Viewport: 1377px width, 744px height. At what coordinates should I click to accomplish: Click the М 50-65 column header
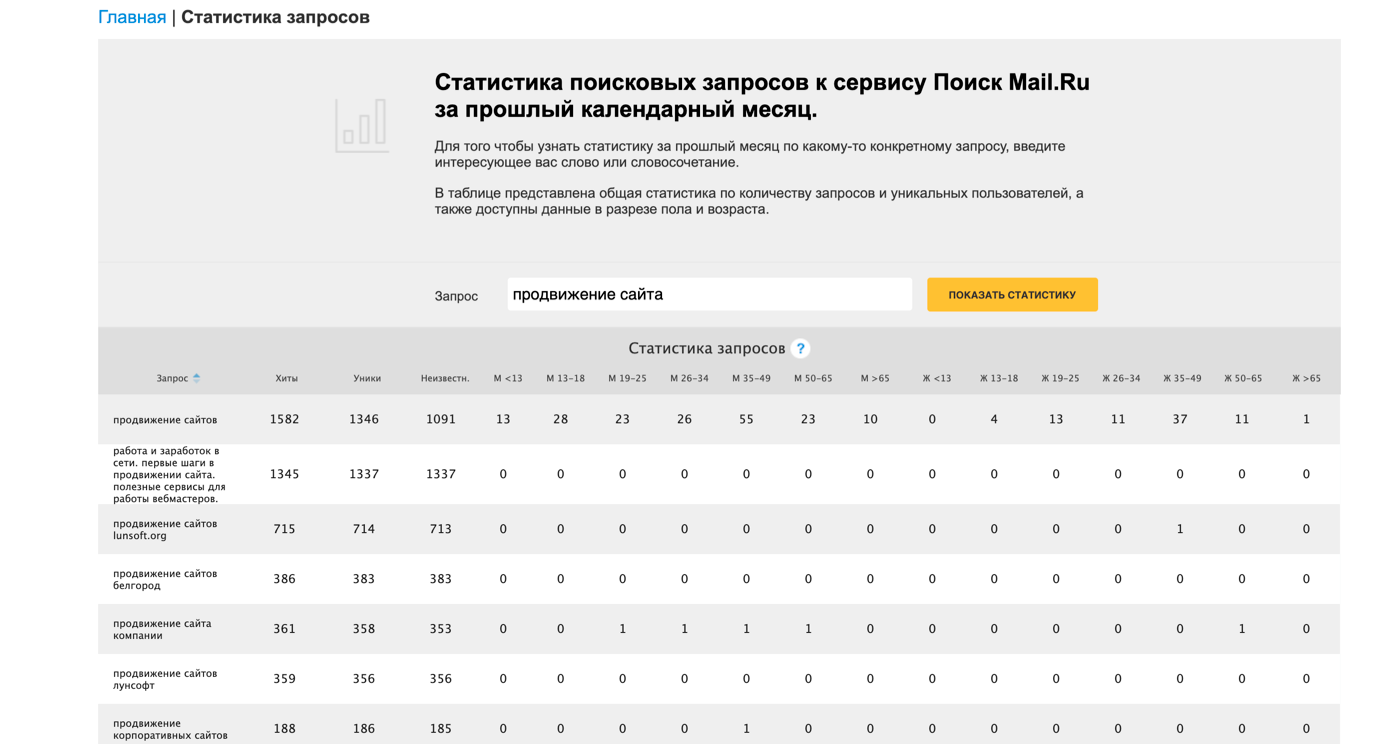(x=813, y=378)
